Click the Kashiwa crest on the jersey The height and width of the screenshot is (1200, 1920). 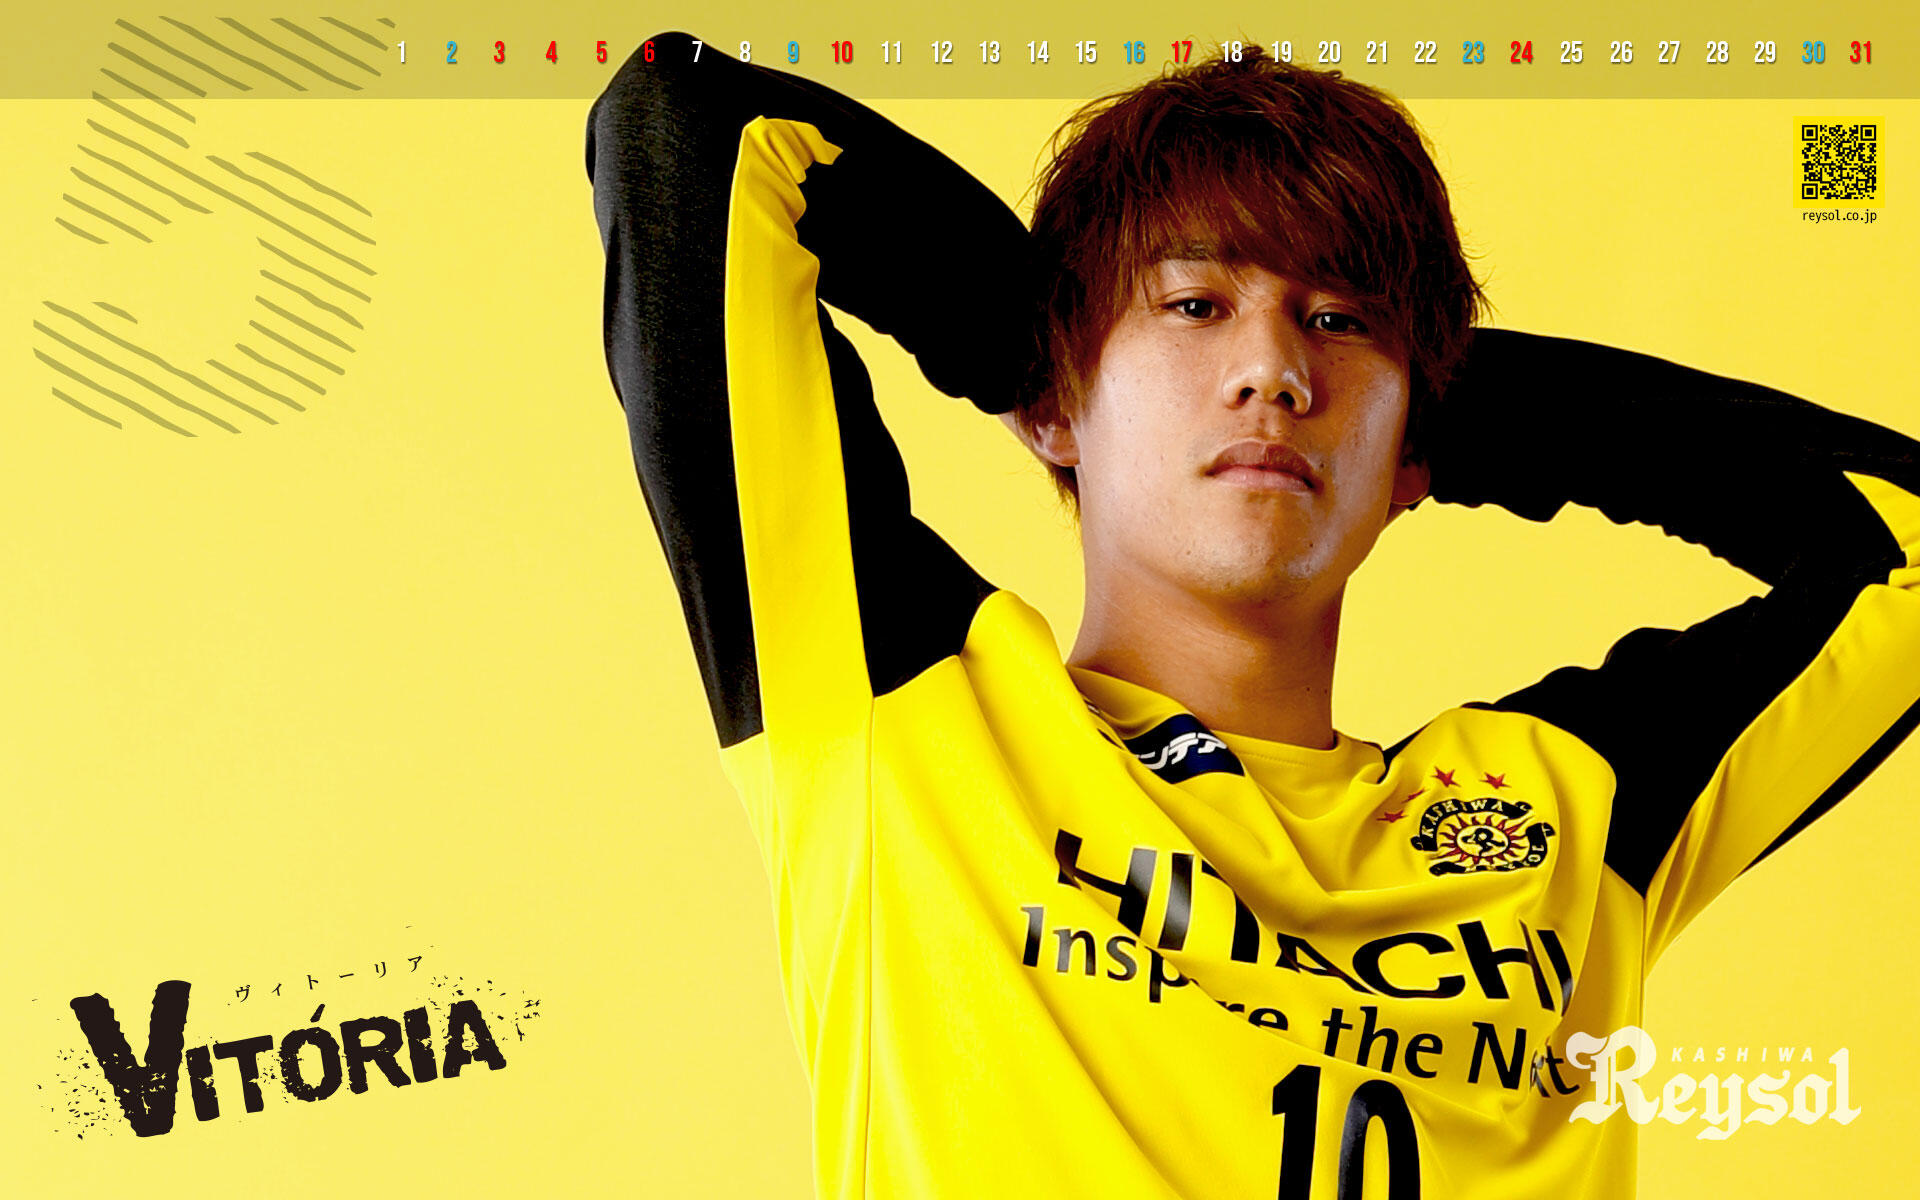pos(1482,836)
